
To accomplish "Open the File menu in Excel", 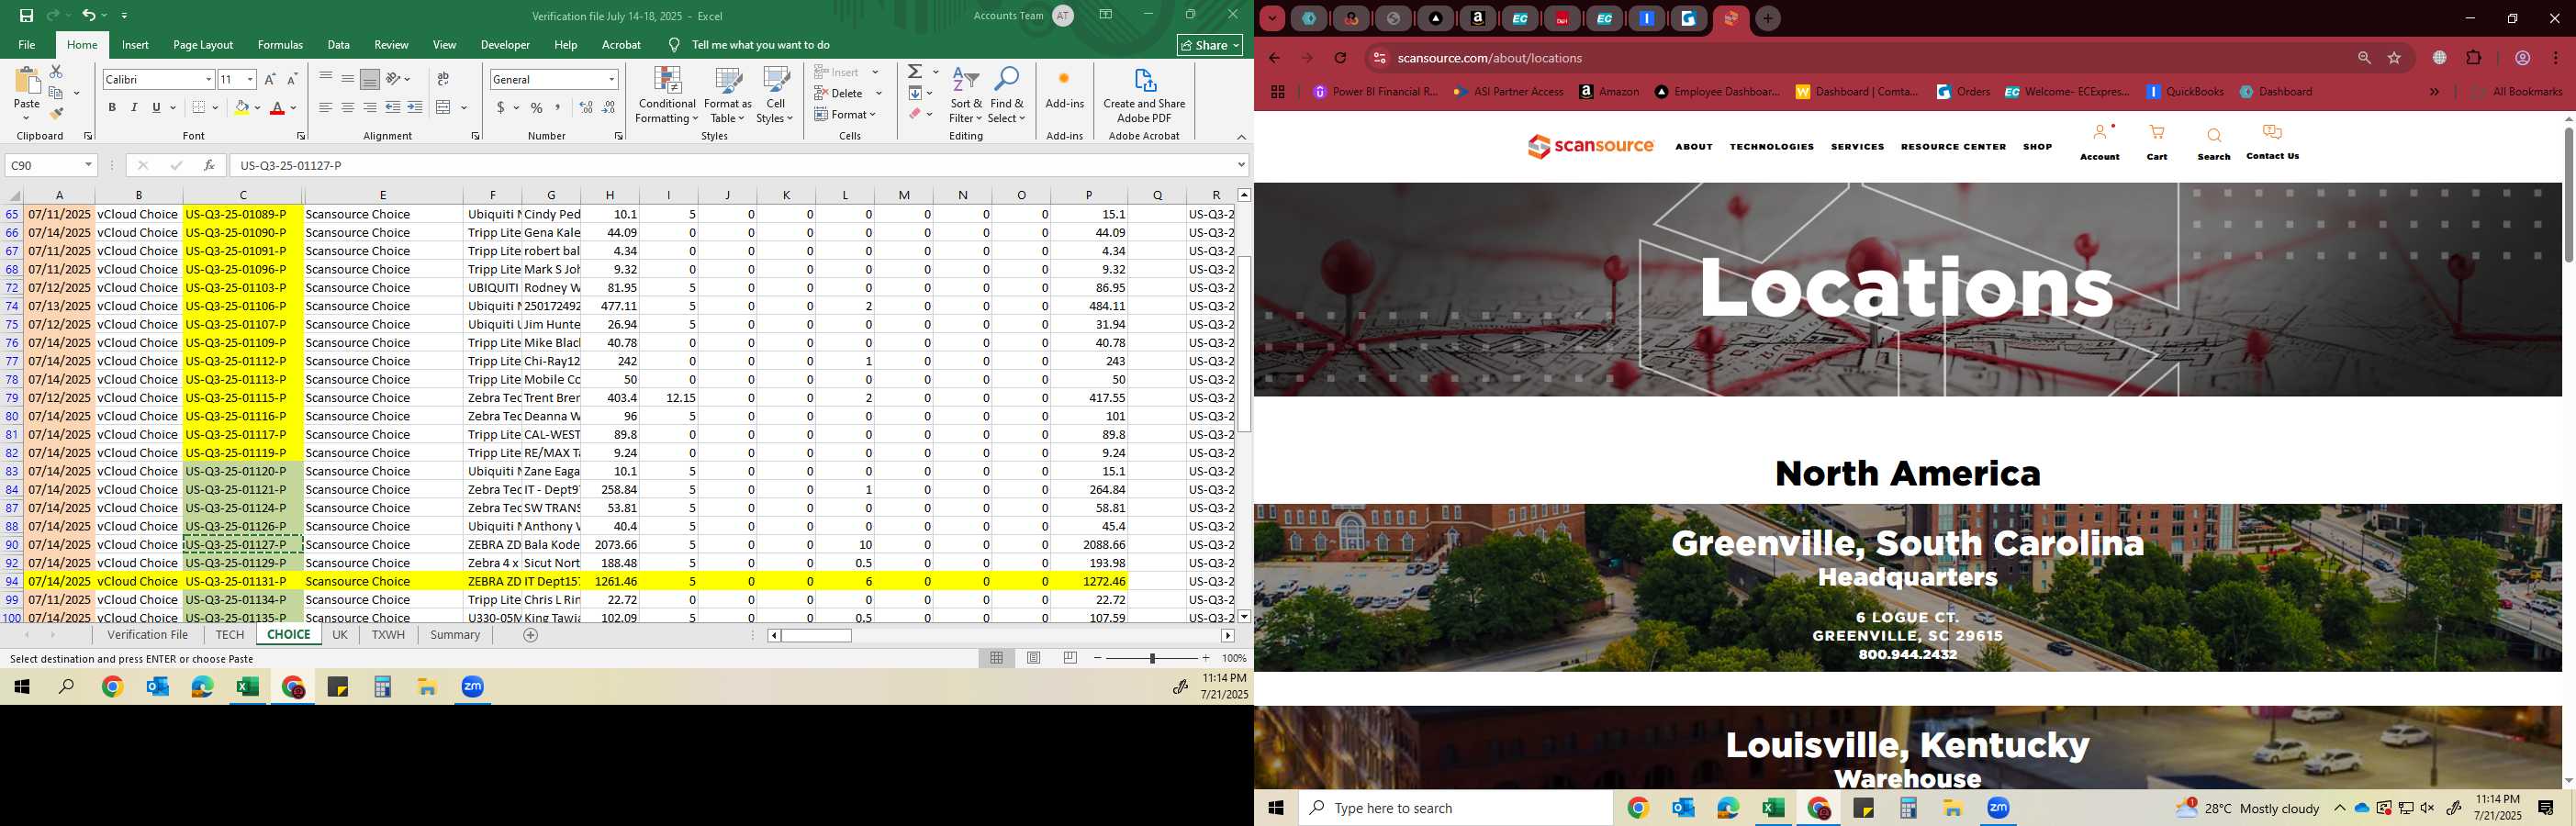I will (27, 45).
